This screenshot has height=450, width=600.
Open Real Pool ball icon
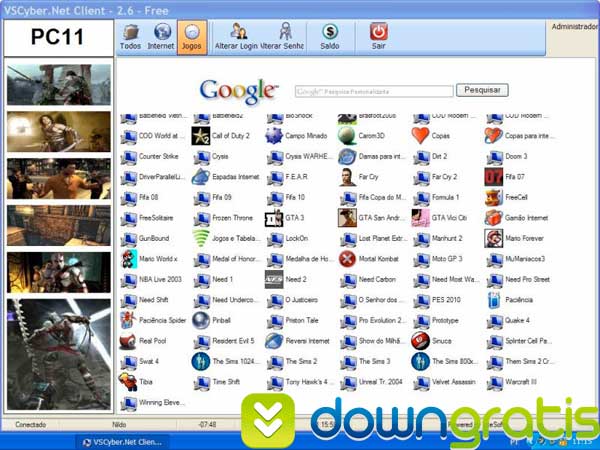coord(127,341)
